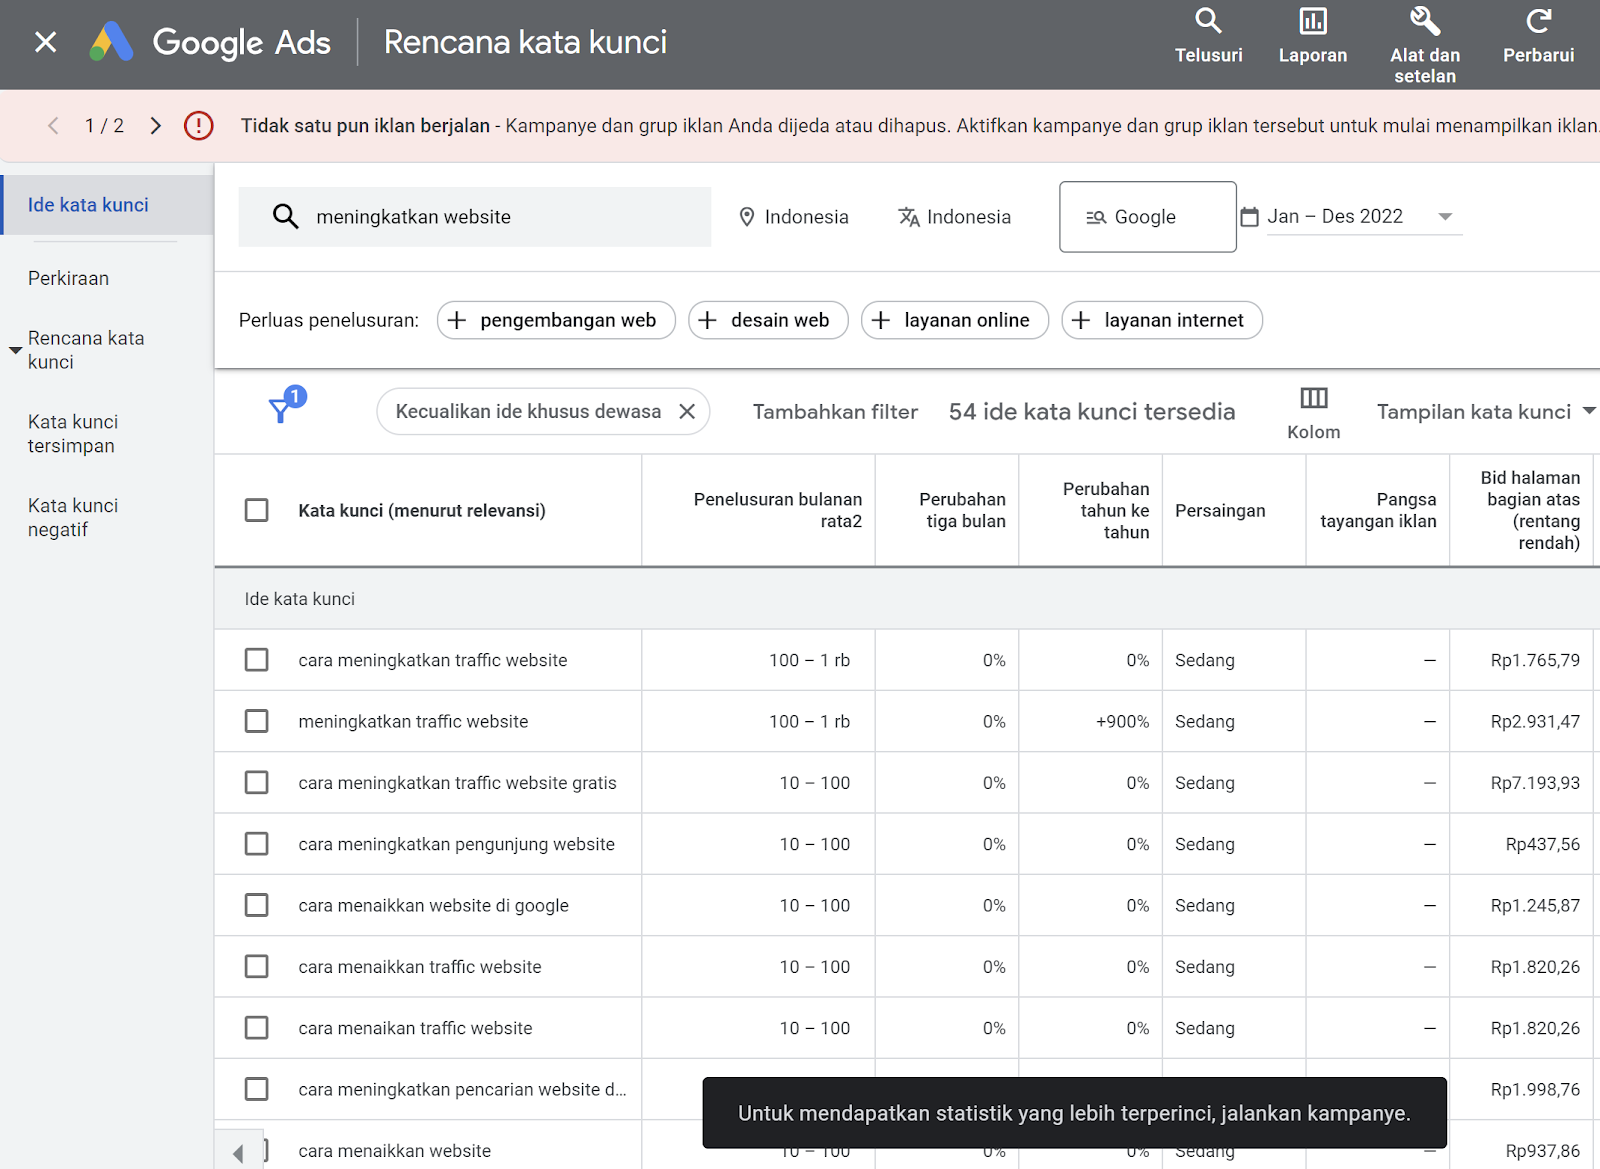Click the Rp2.931,47 bid value
The width and height of the screenshot is (1600, 1169).
[x=1535, y=721]
